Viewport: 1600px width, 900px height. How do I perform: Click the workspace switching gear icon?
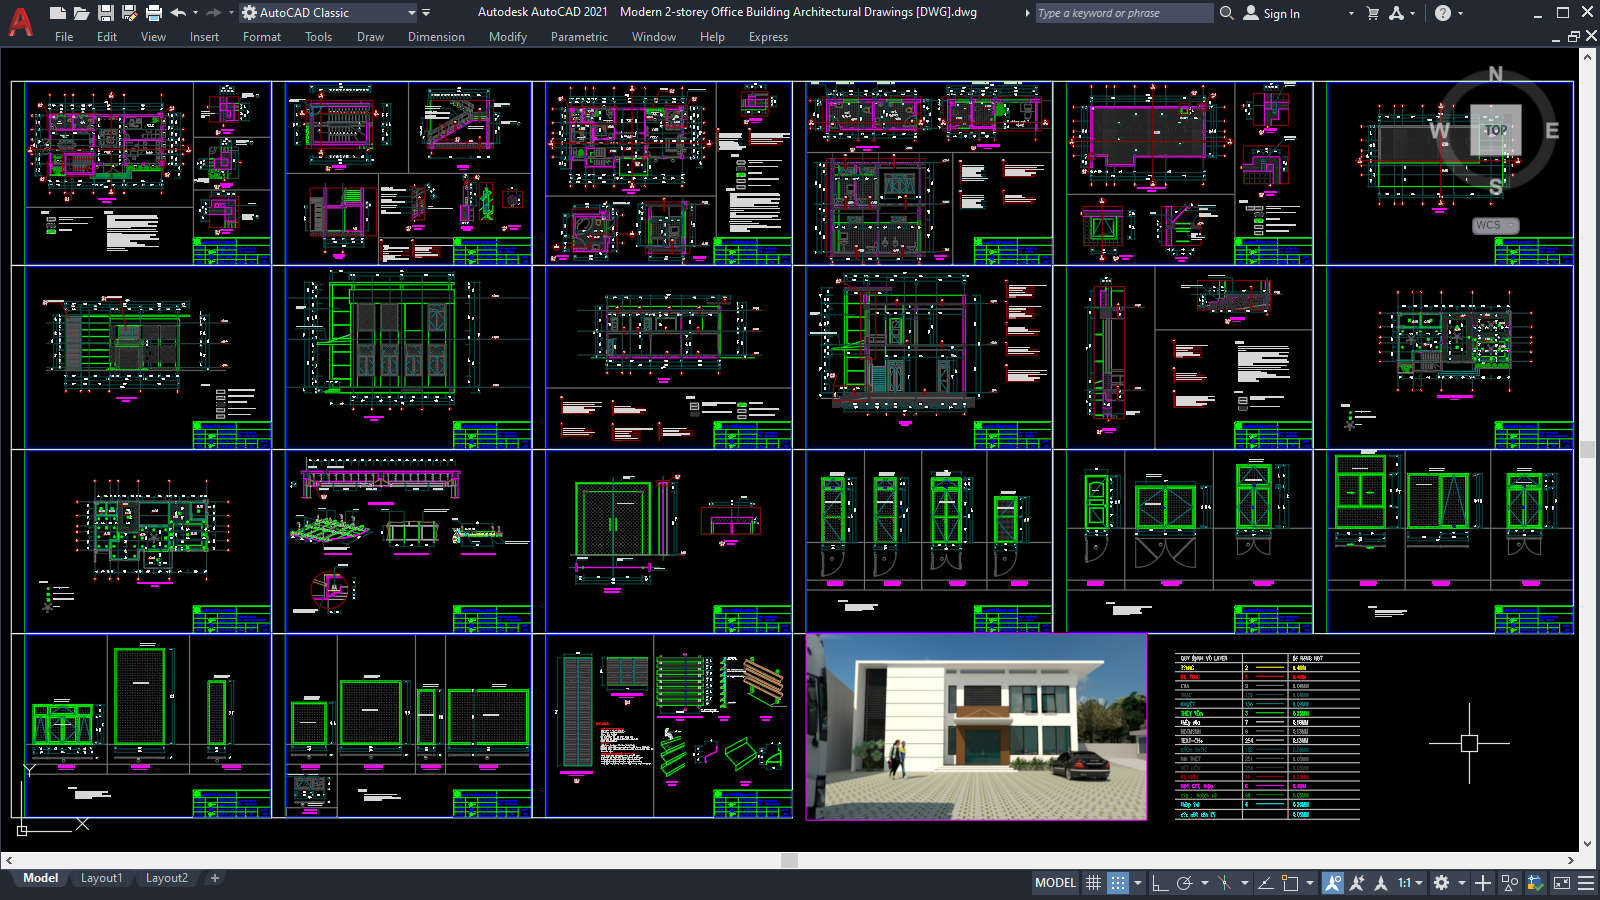click(1441, 883)
